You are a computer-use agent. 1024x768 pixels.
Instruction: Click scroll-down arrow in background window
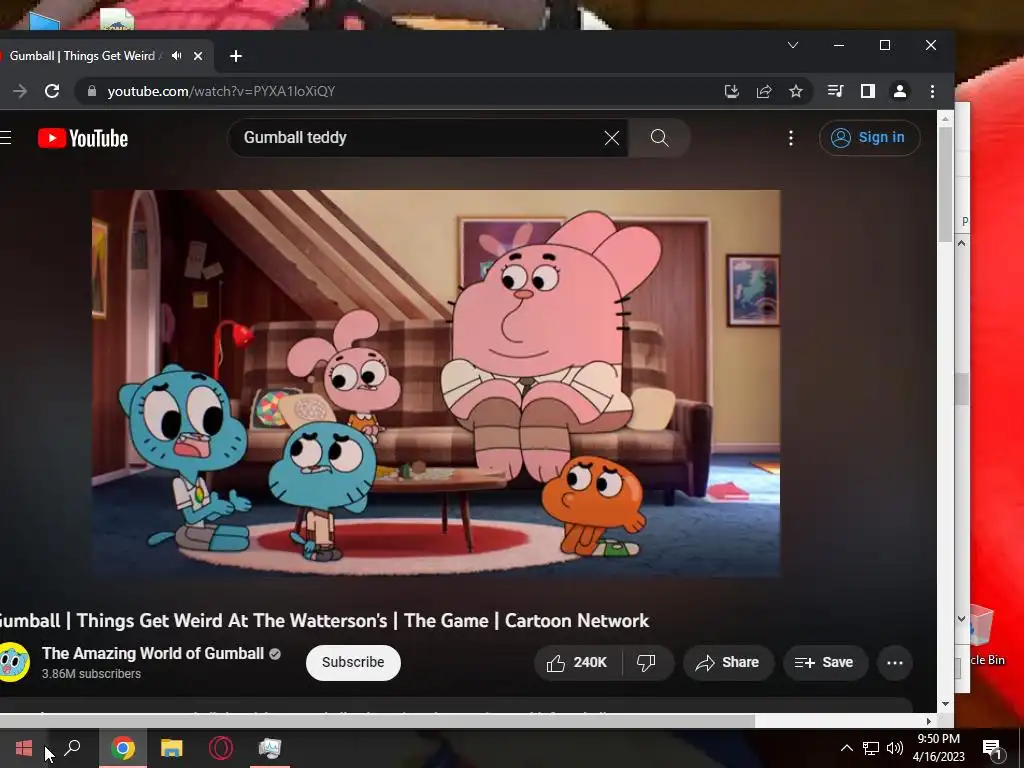(961, 618)
